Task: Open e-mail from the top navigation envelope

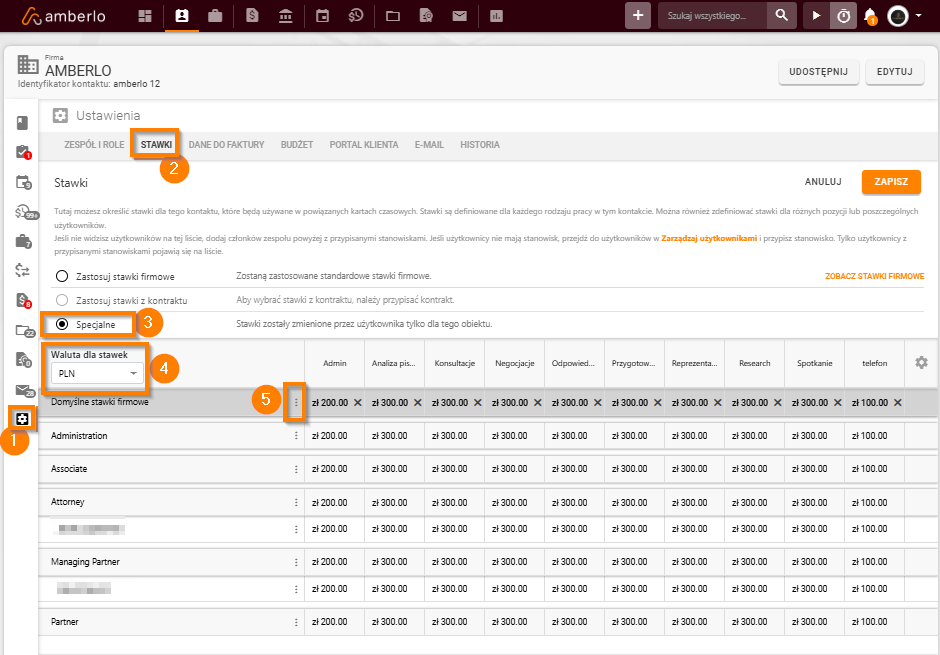Action: [x=460, y=16]
